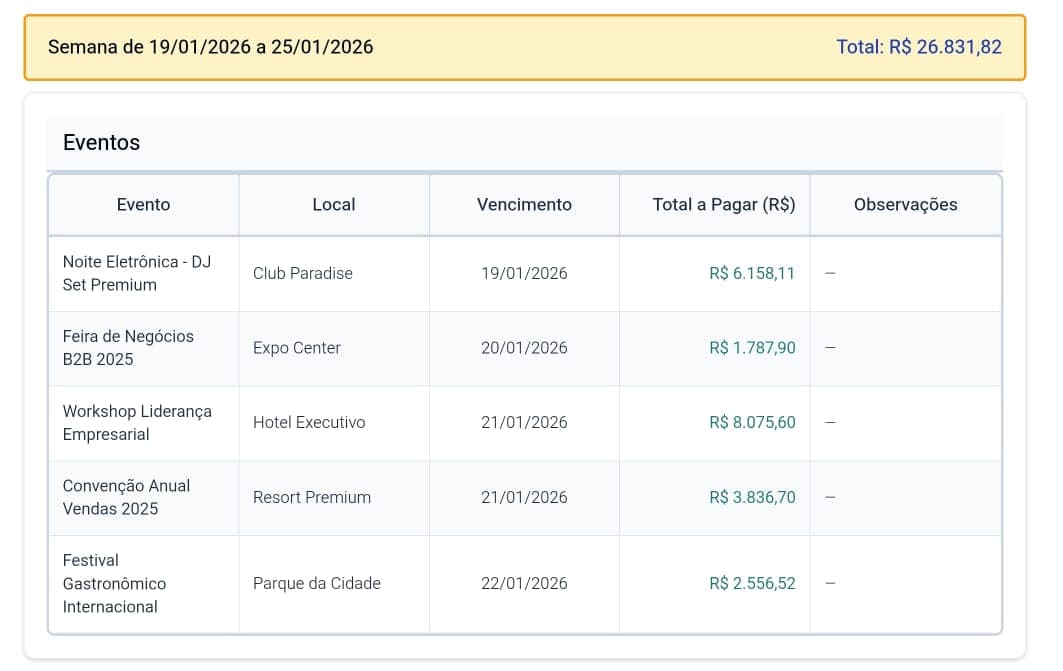Sort the table by Vencimento column
Image resolution: width=1063 pixels, height=671 pixels.
pos(523,204)
